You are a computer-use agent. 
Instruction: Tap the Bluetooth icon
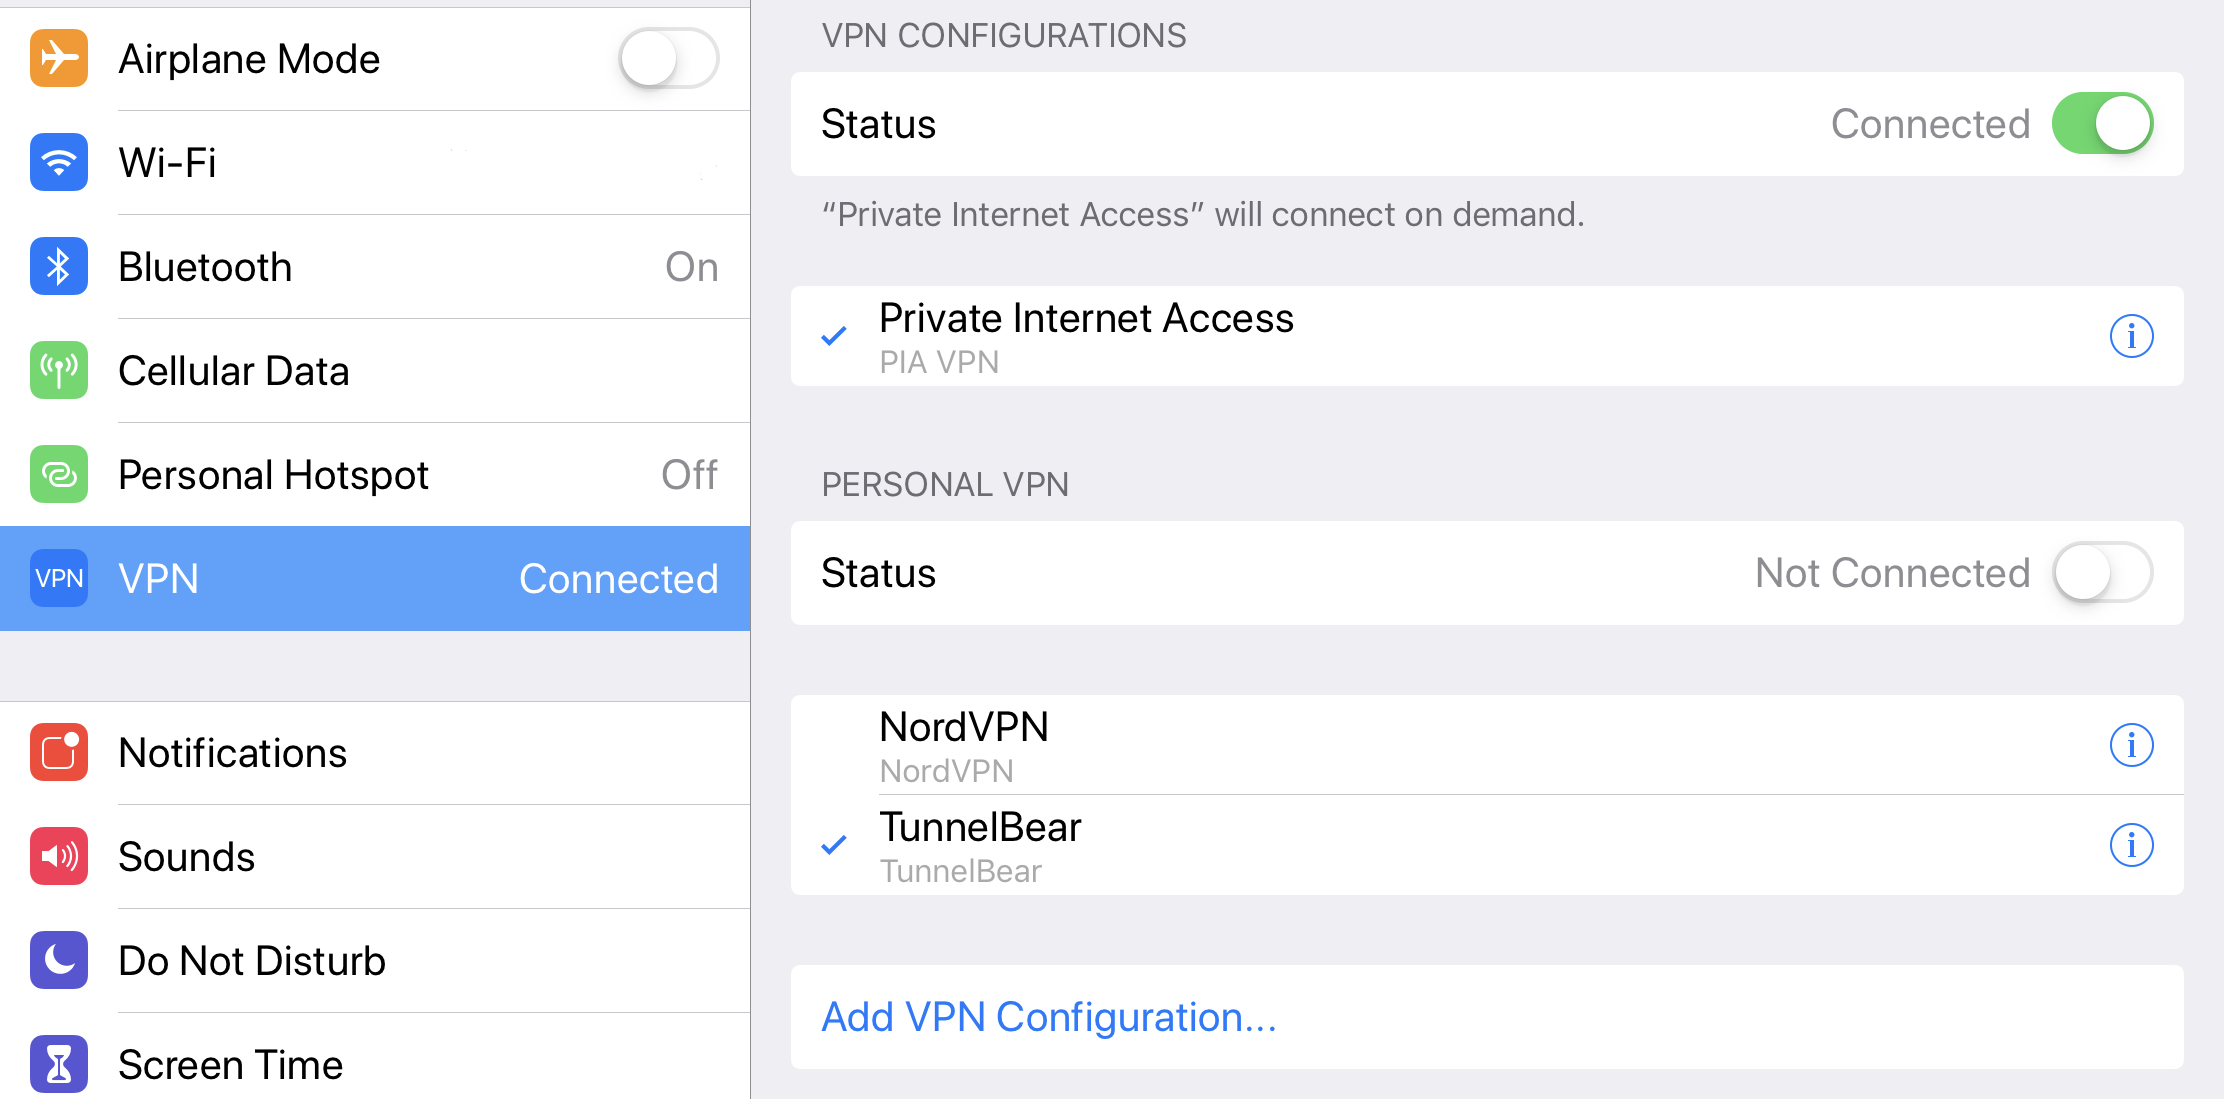[x=59, y=267]
